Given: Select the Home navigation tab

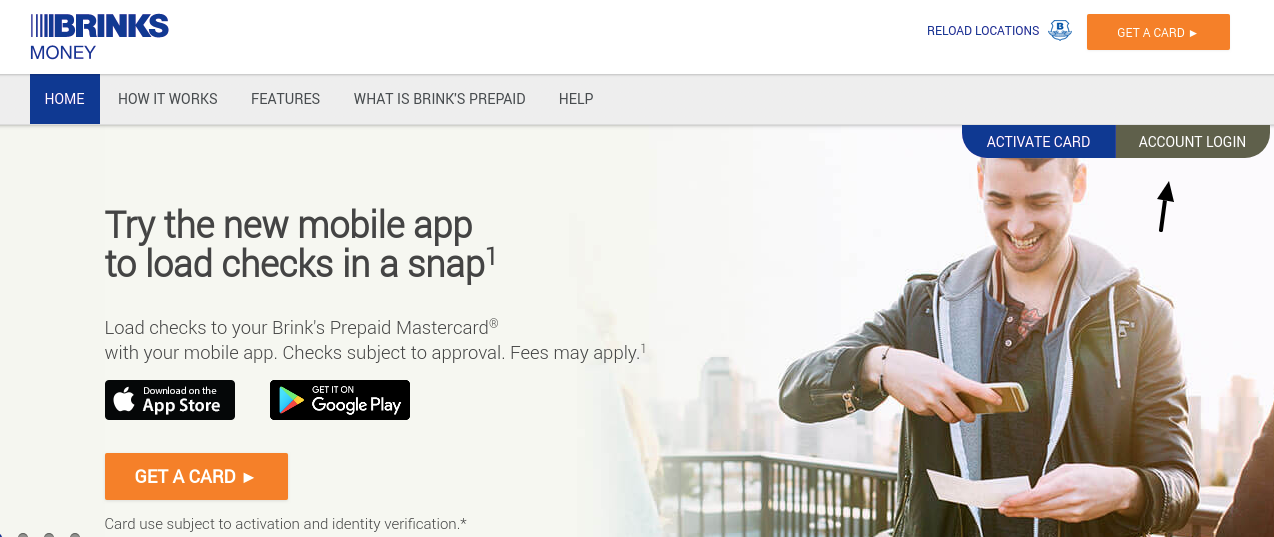Looking at the screenshot, I should [x=65, y=99].
